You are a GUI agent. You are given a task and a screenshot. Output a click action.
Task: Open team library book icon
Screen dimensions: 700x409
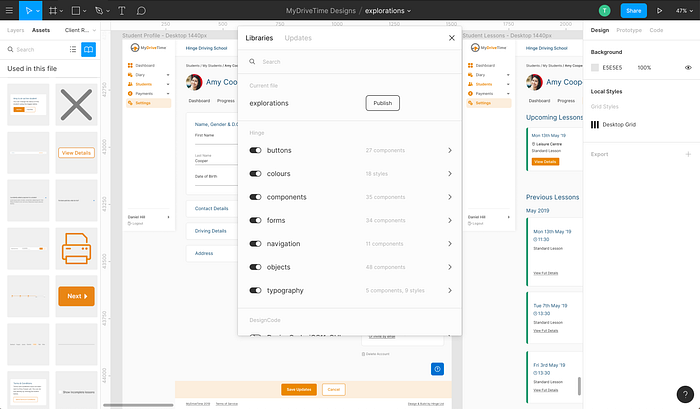coord(88,49)
